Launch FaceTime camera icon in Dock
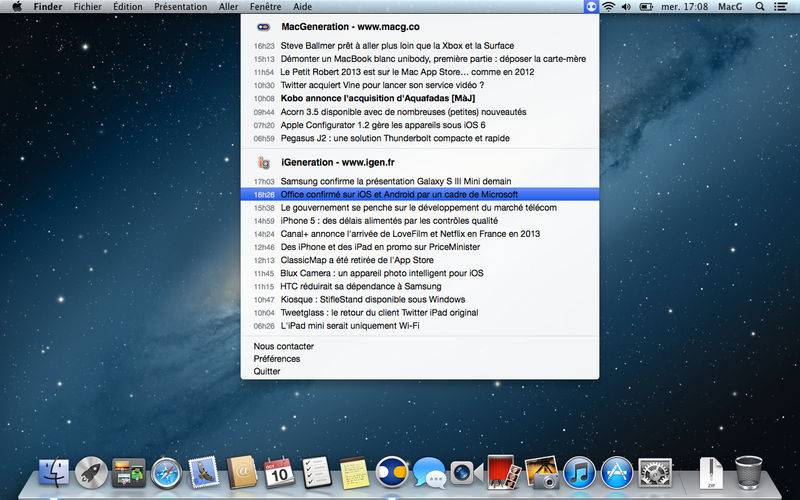Viewport: 800px width, 500px height. click(x=466, y=473)
